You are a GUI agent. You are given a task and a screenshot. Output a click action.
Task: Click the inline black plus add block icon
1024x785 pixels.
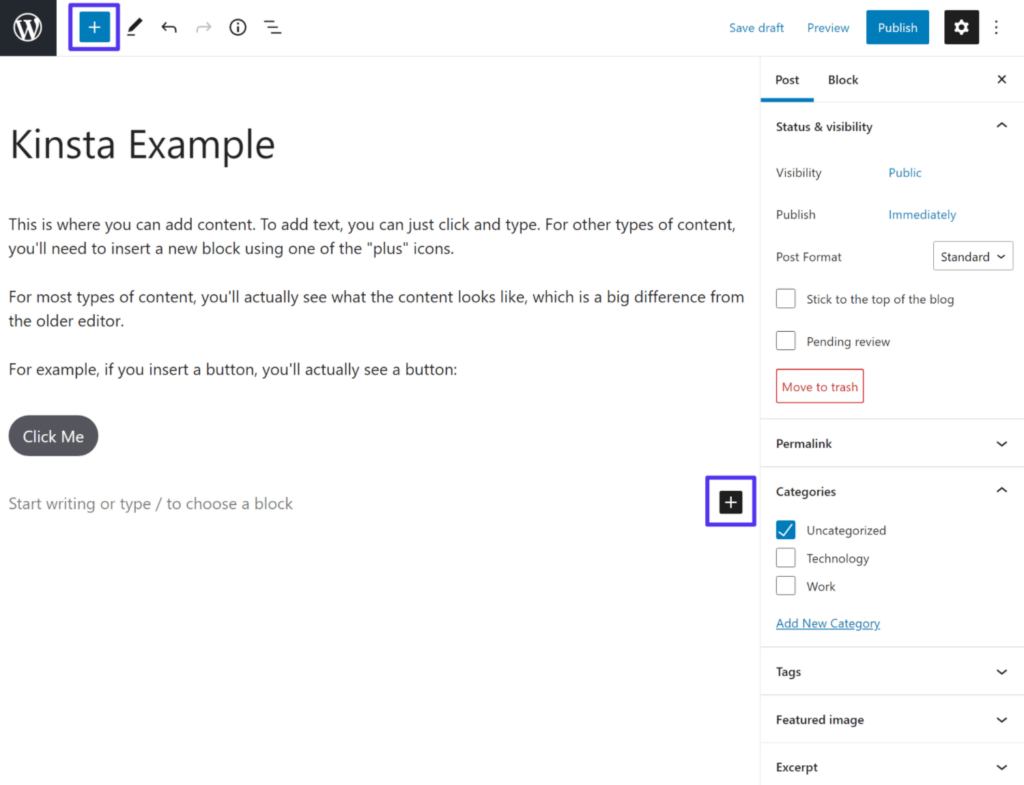[x=731, y=502]
